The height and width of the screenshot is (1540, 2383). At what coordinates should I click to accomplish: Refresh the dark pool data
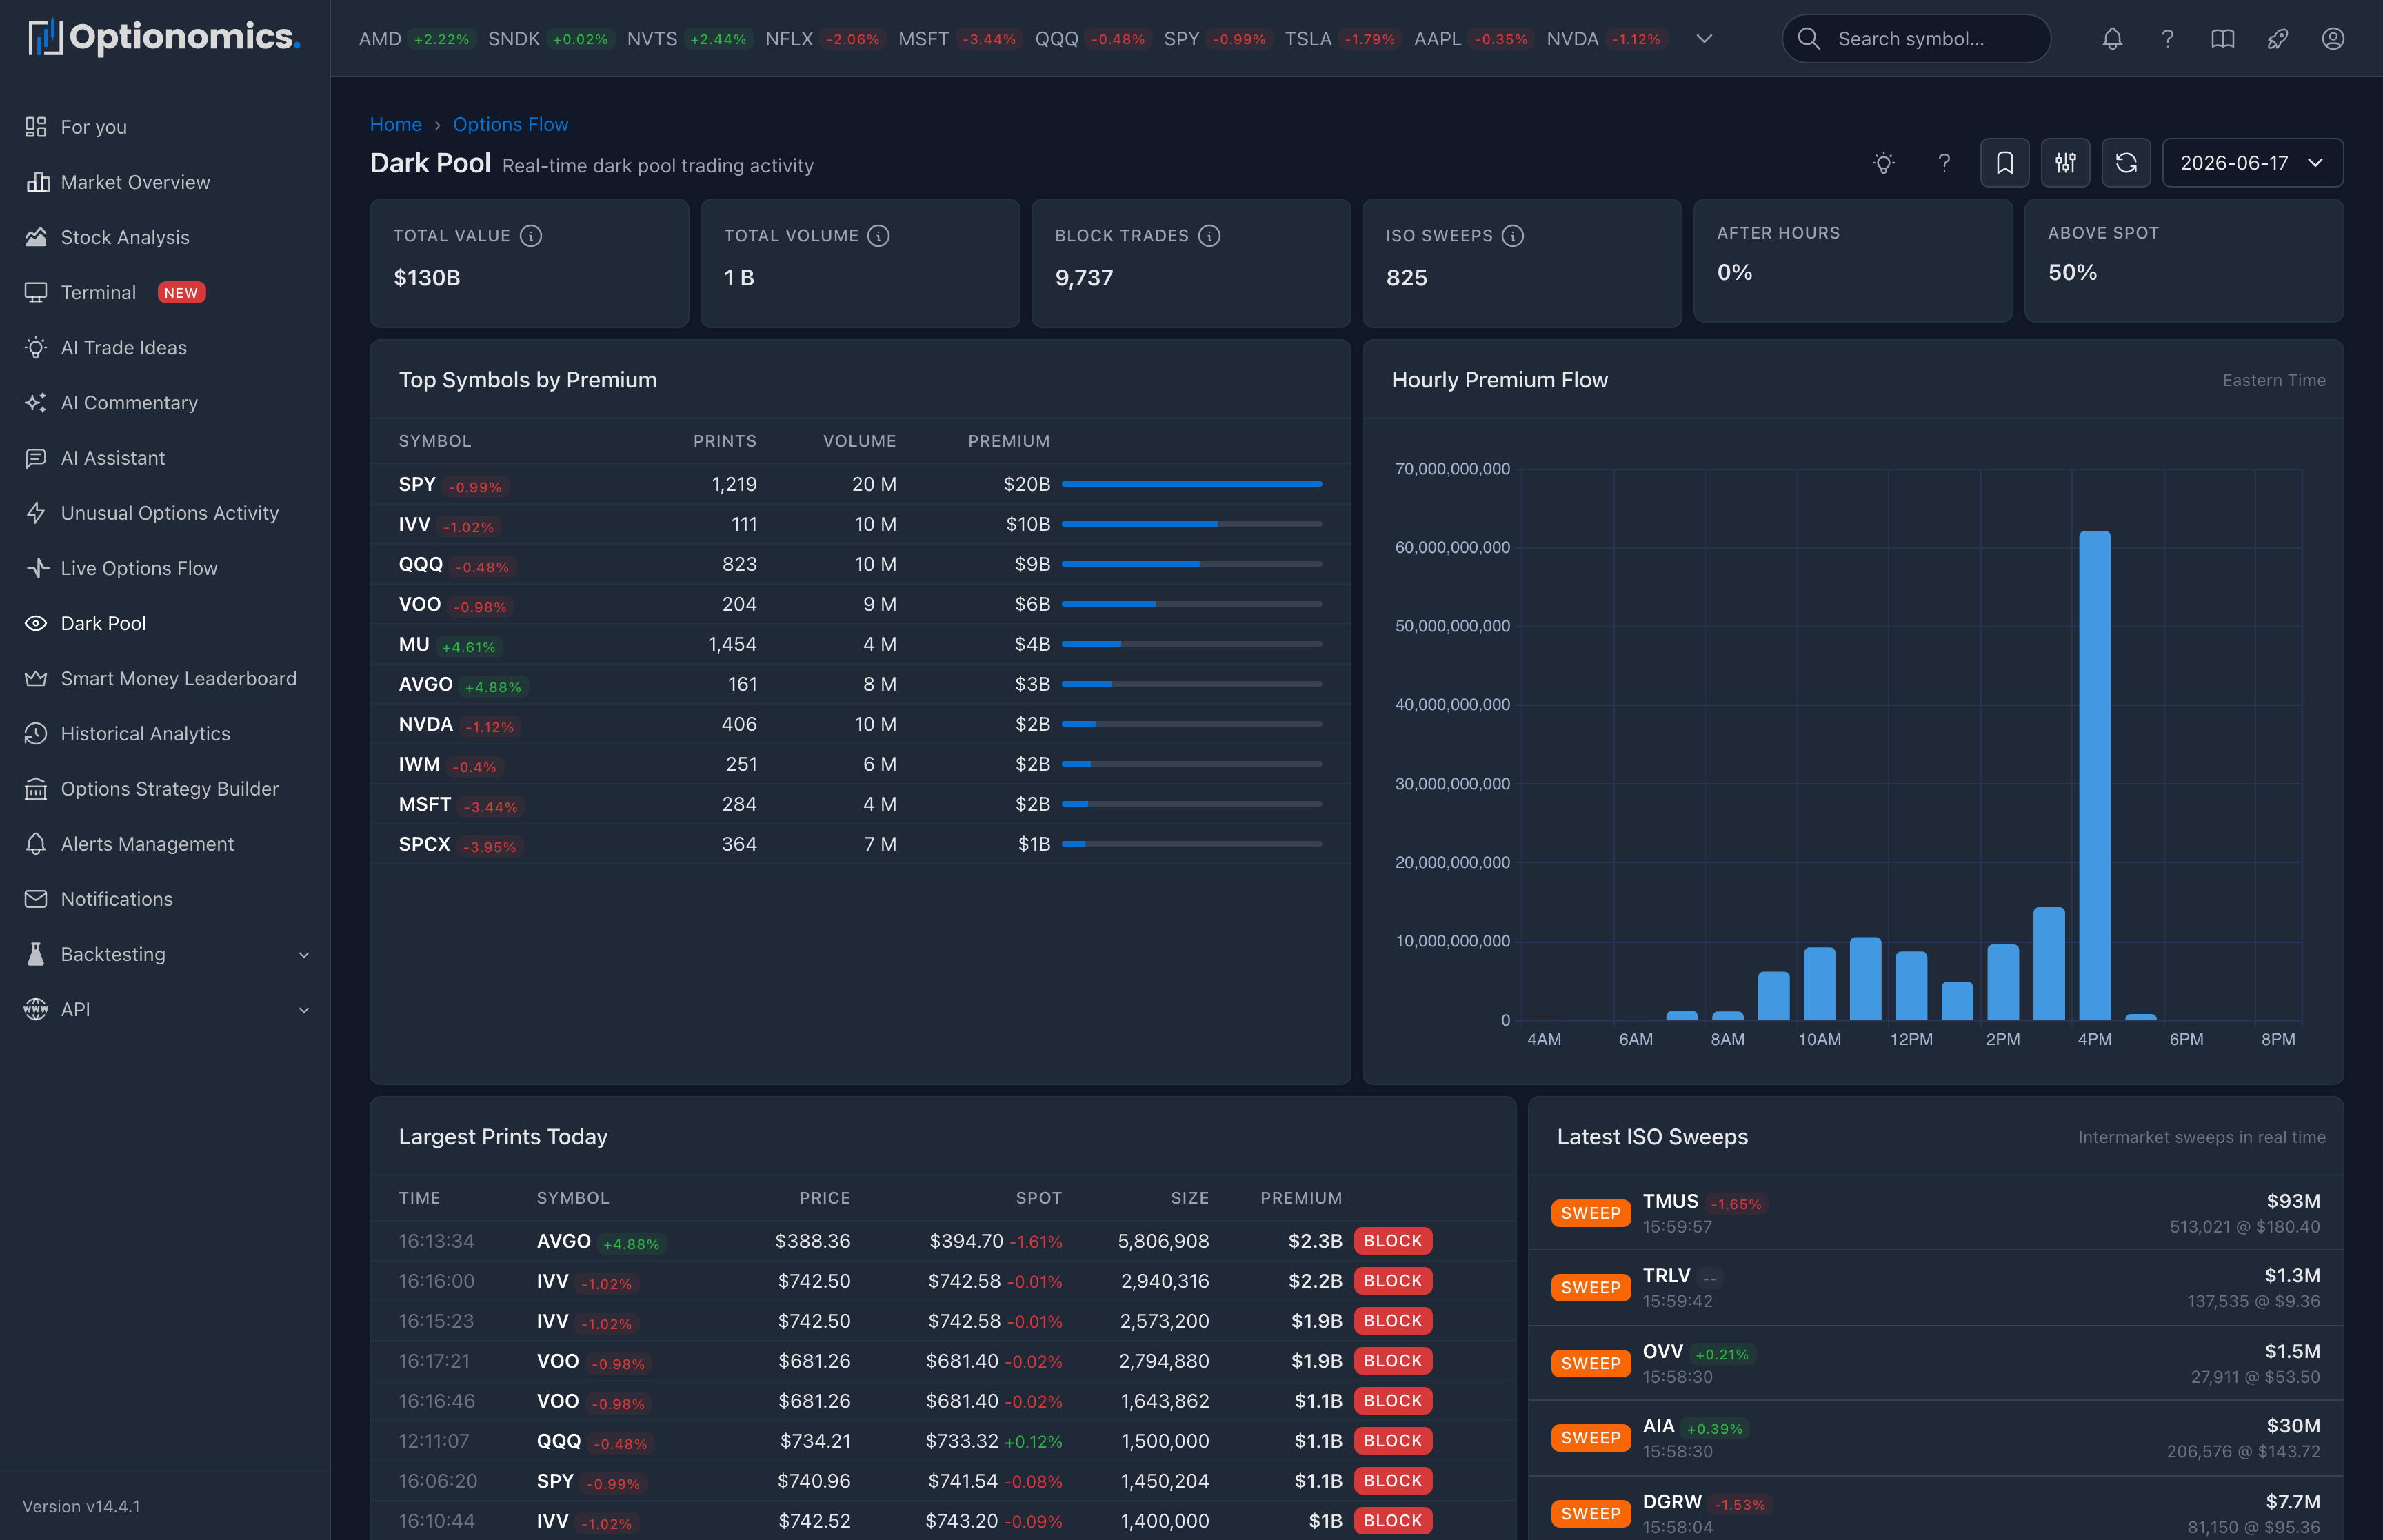(x=2126, y=163)
